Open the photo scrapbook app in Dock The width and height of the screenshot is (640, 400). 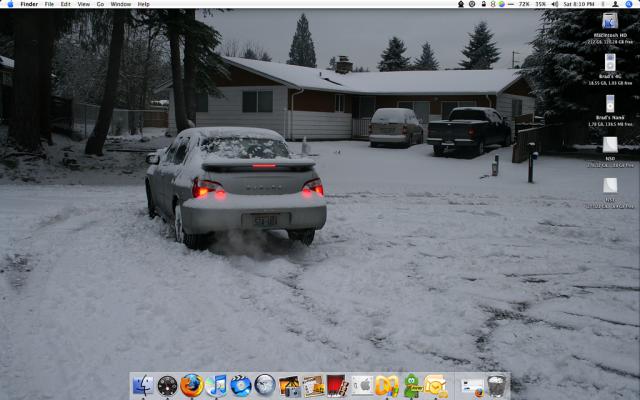coord(313,386)
